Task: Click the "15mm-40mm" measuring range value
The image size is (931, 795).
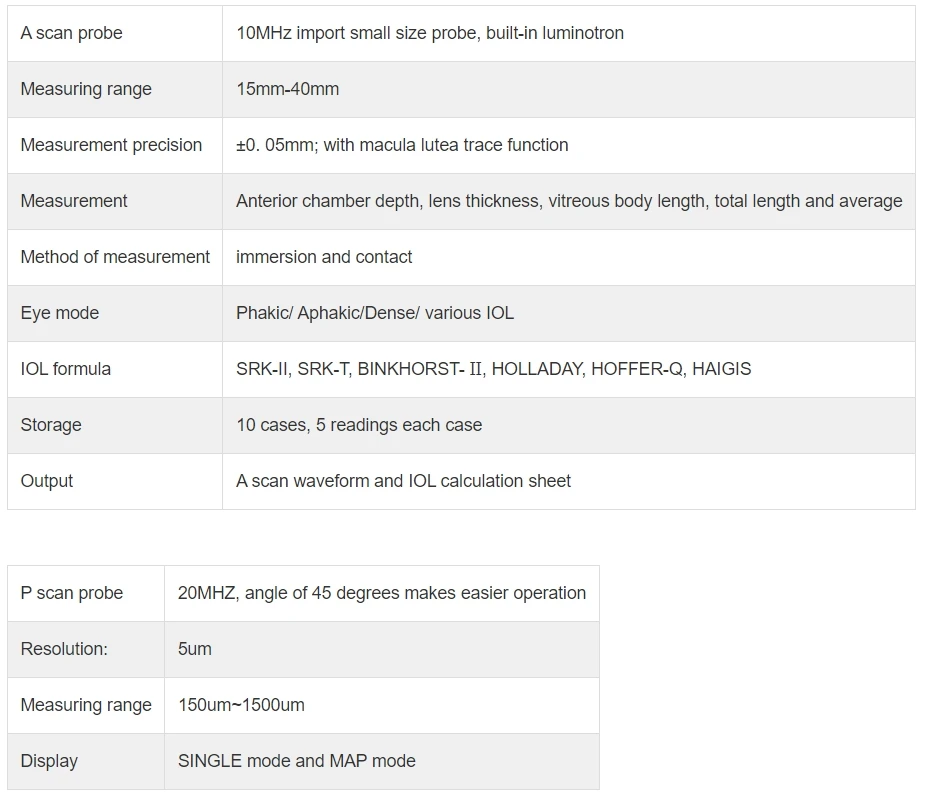Action: click(x=287, y=89)
